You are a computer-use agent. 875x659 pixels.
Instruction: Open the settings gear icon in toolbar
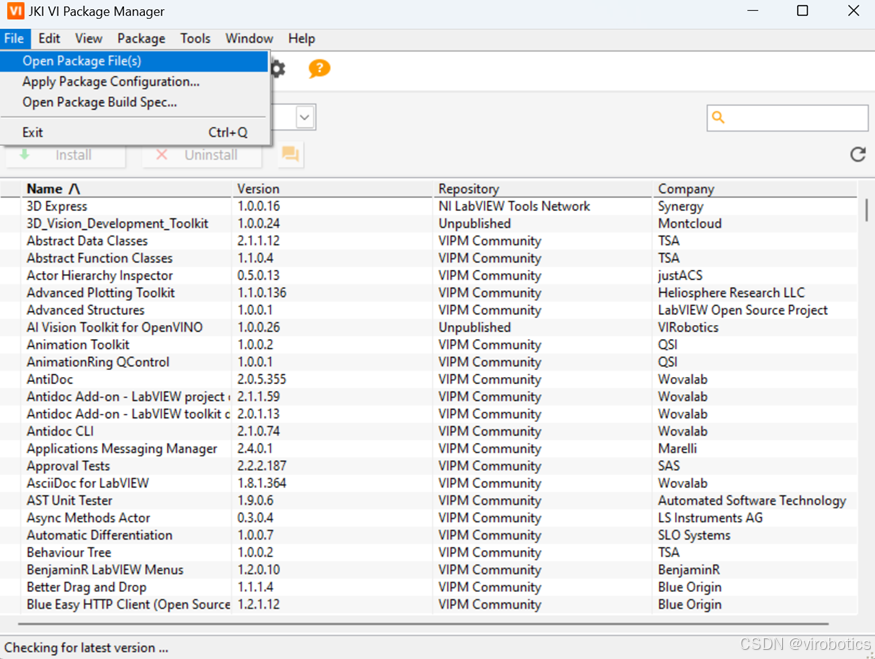(278, 69)
